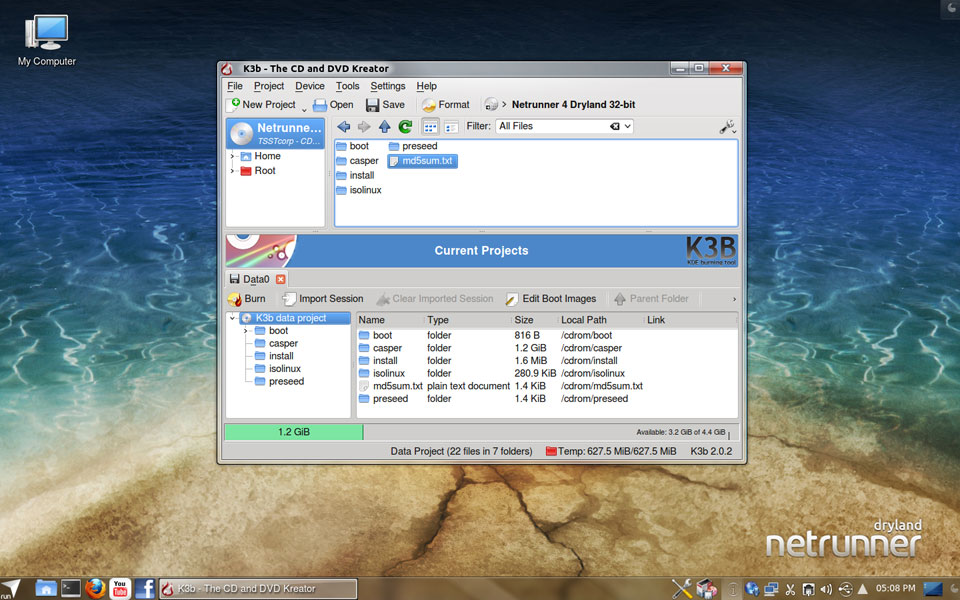The height and width of the screenshot is (600, 960).
Task: Switch to detailed list view mode
Action: point(451,127)
